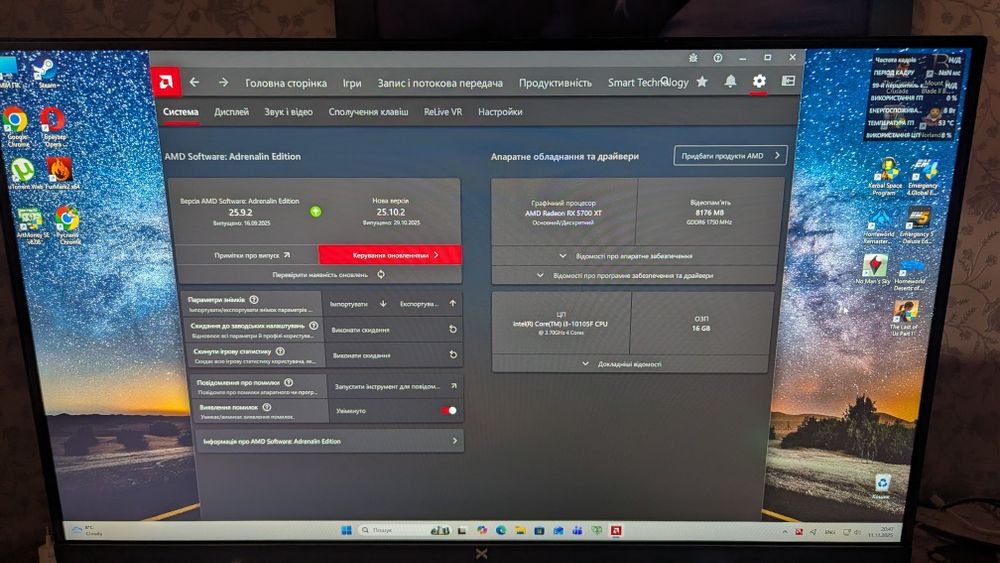Click info icon beside Скинути ігрову статистику
The height and width of the screenshot is (563, 1000).
click(x=280, y=351)
